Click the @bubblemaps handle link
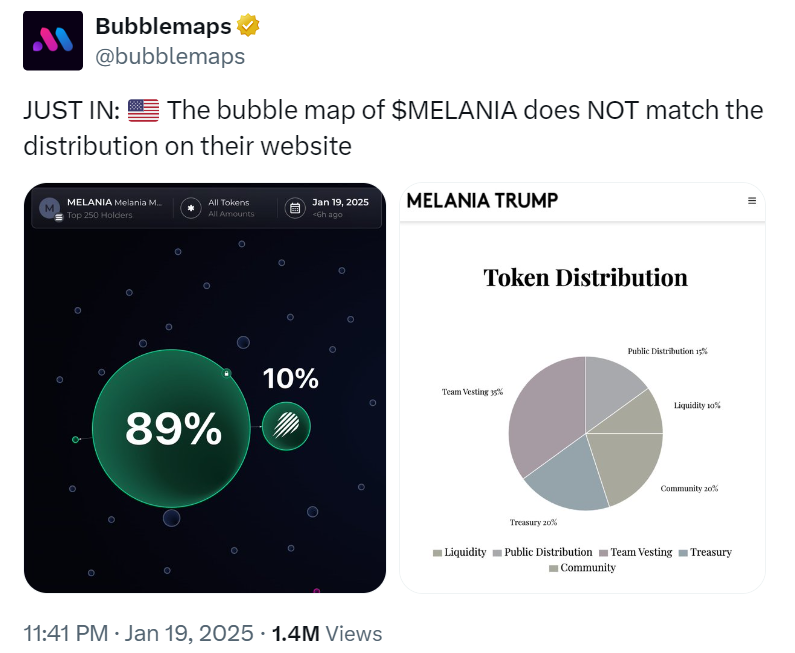 170,56
